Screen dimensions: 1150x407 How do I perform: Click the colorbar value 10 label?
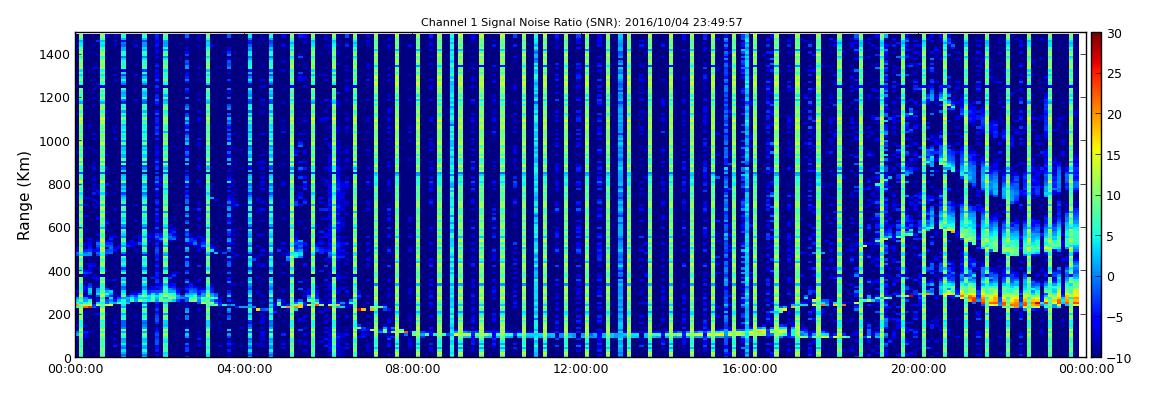pyautogui.click(x=1116, y=195)
